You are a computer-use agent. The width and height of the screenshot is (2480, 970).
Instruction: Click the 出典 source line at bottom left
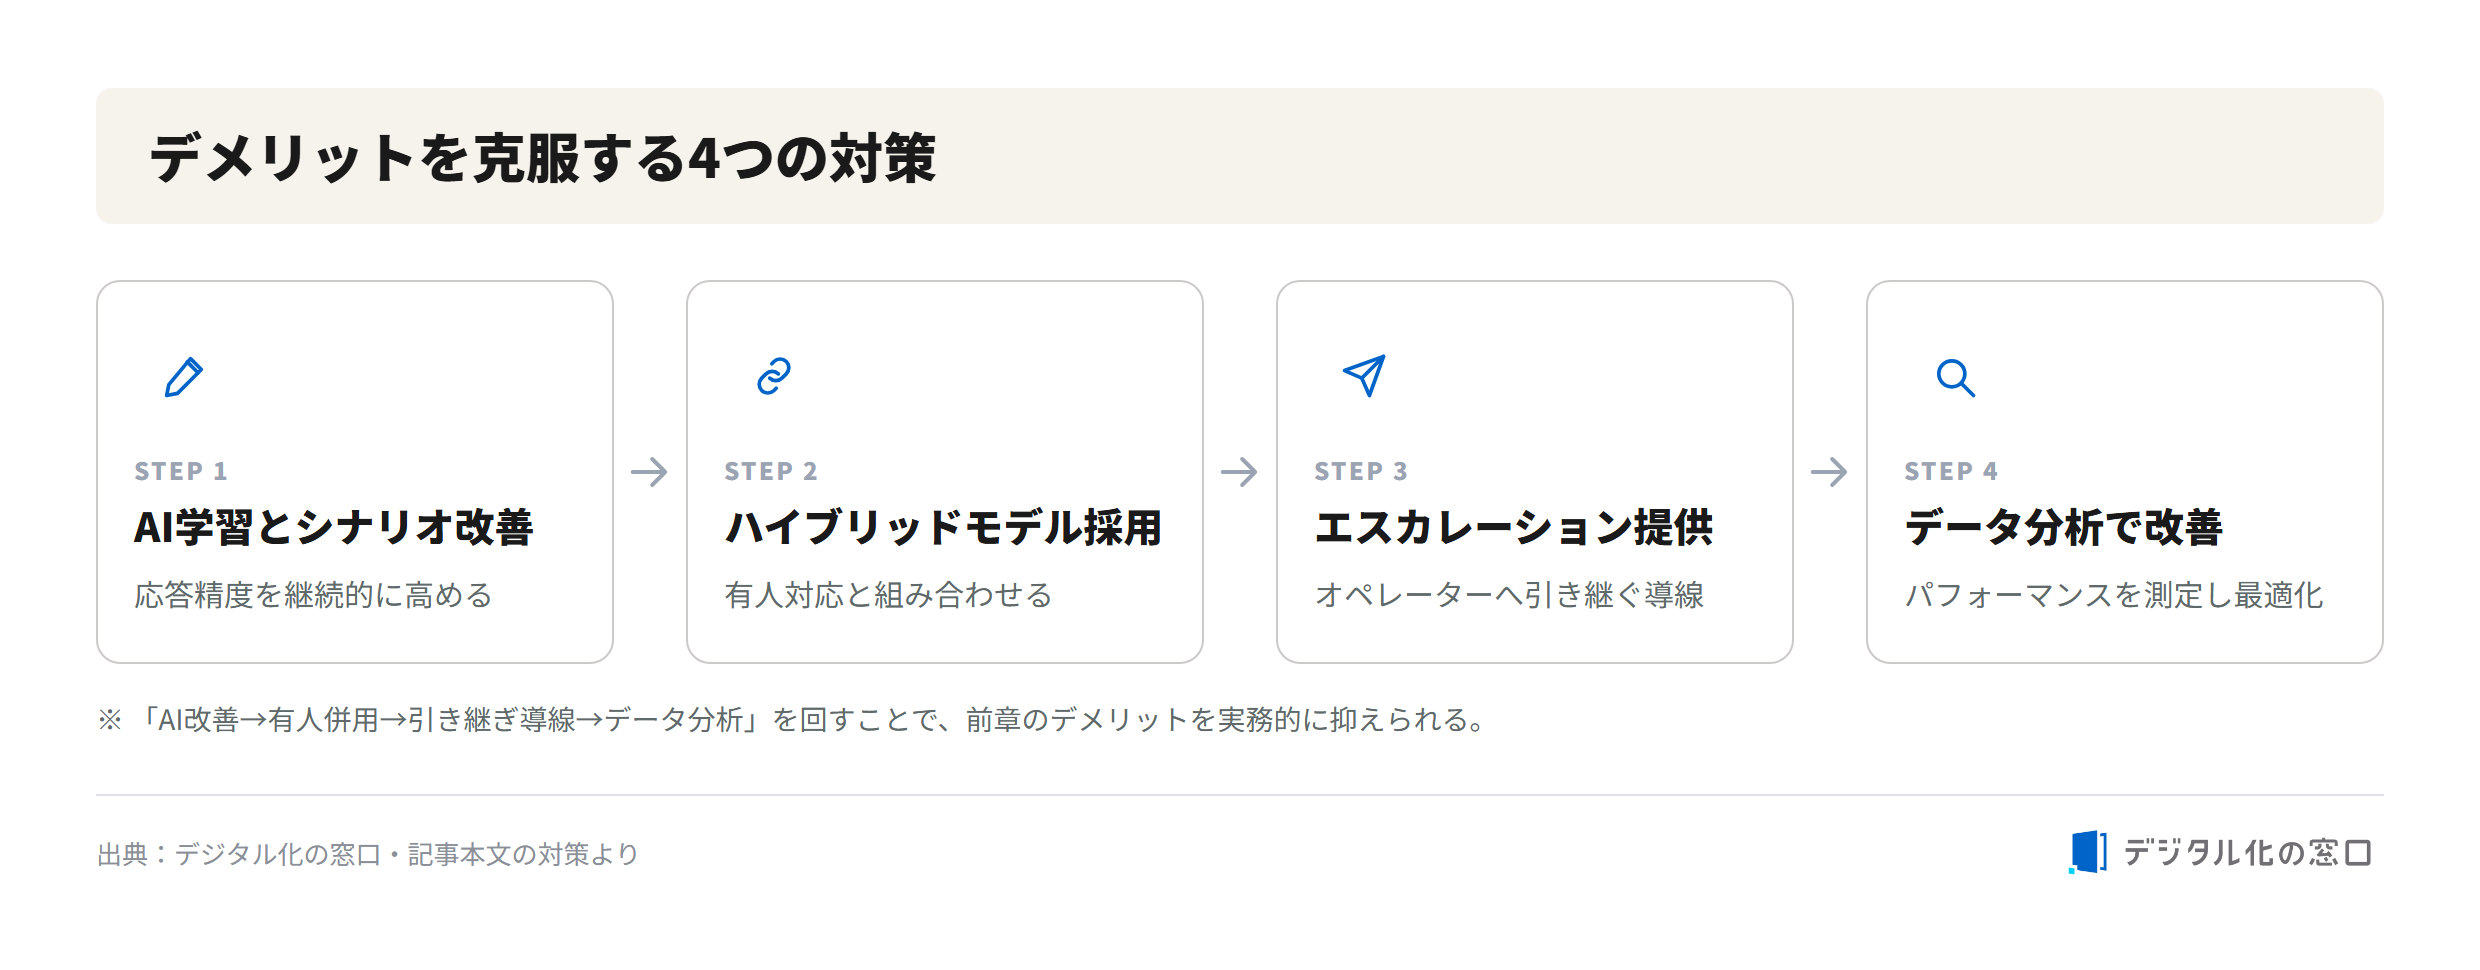pos(368,854)
